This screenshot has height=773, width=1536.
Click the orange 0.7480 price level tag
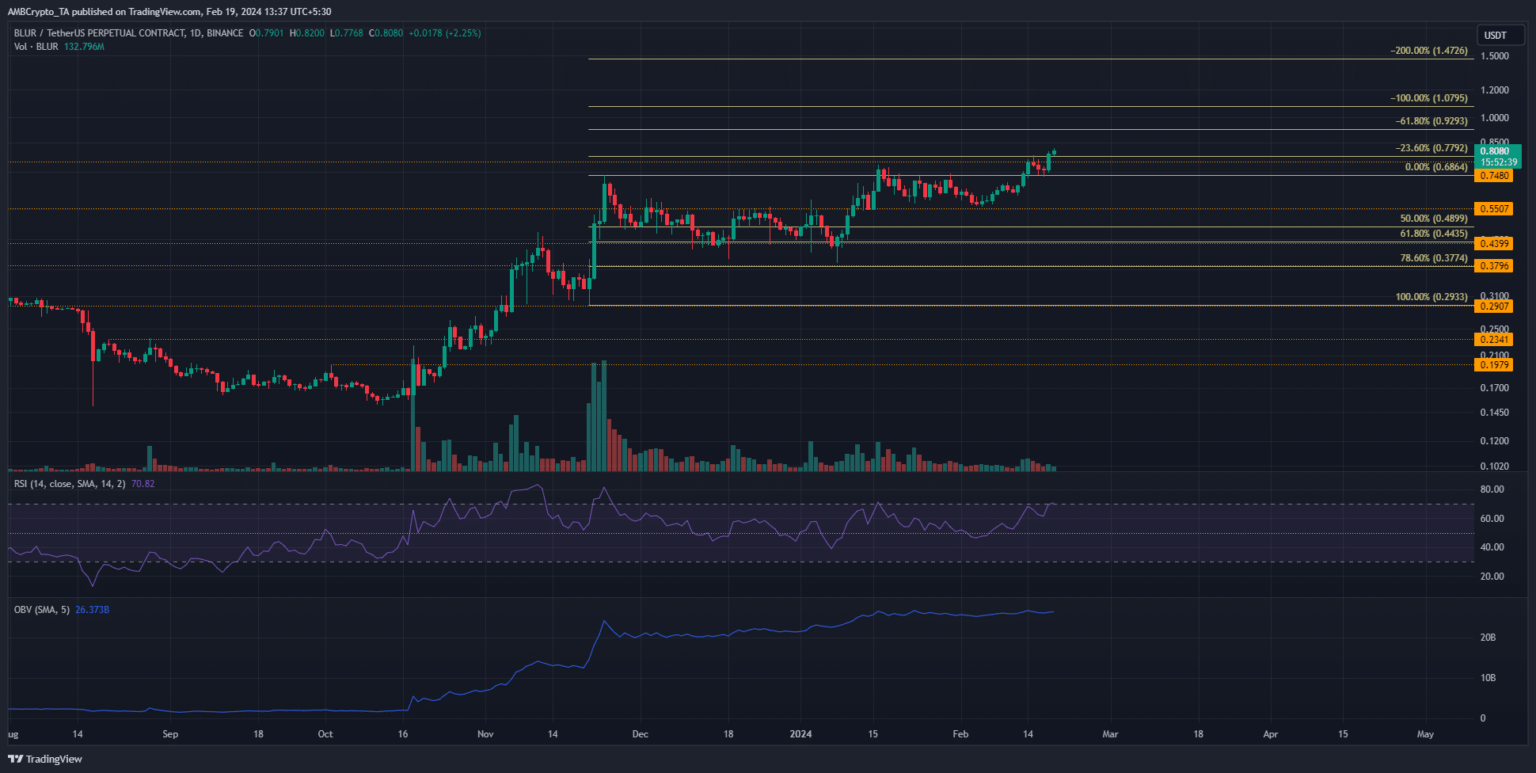point(1496,175)
